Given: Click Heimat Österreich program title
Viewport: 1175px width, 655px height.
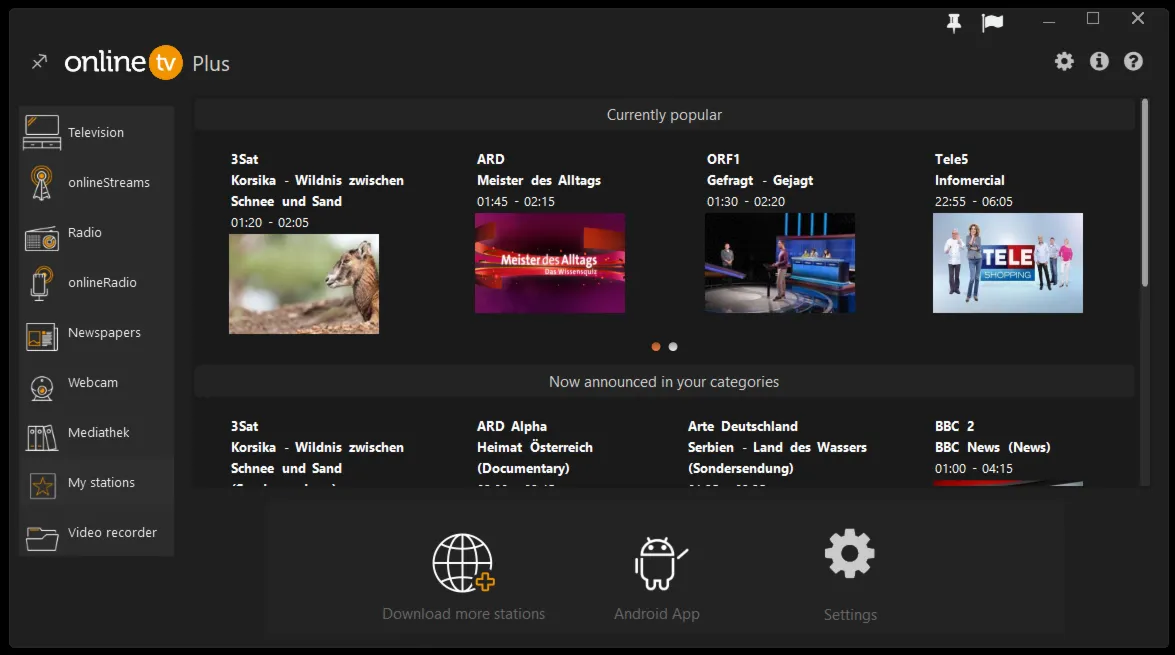Looking at the screenshot, I should tap(535, 447).
